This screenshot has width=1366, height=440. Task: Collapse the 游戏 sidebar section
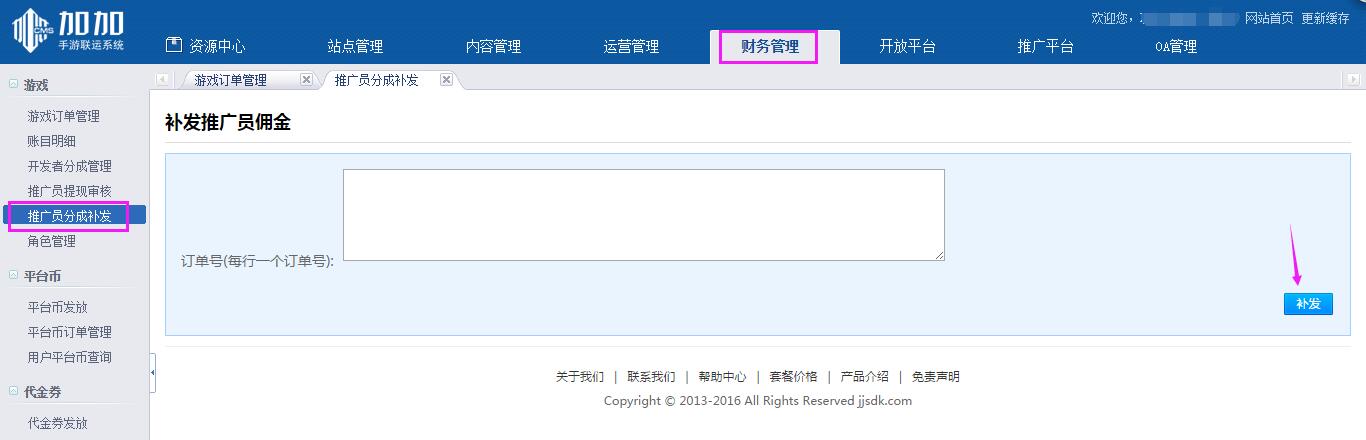click(x=13, y=85)
